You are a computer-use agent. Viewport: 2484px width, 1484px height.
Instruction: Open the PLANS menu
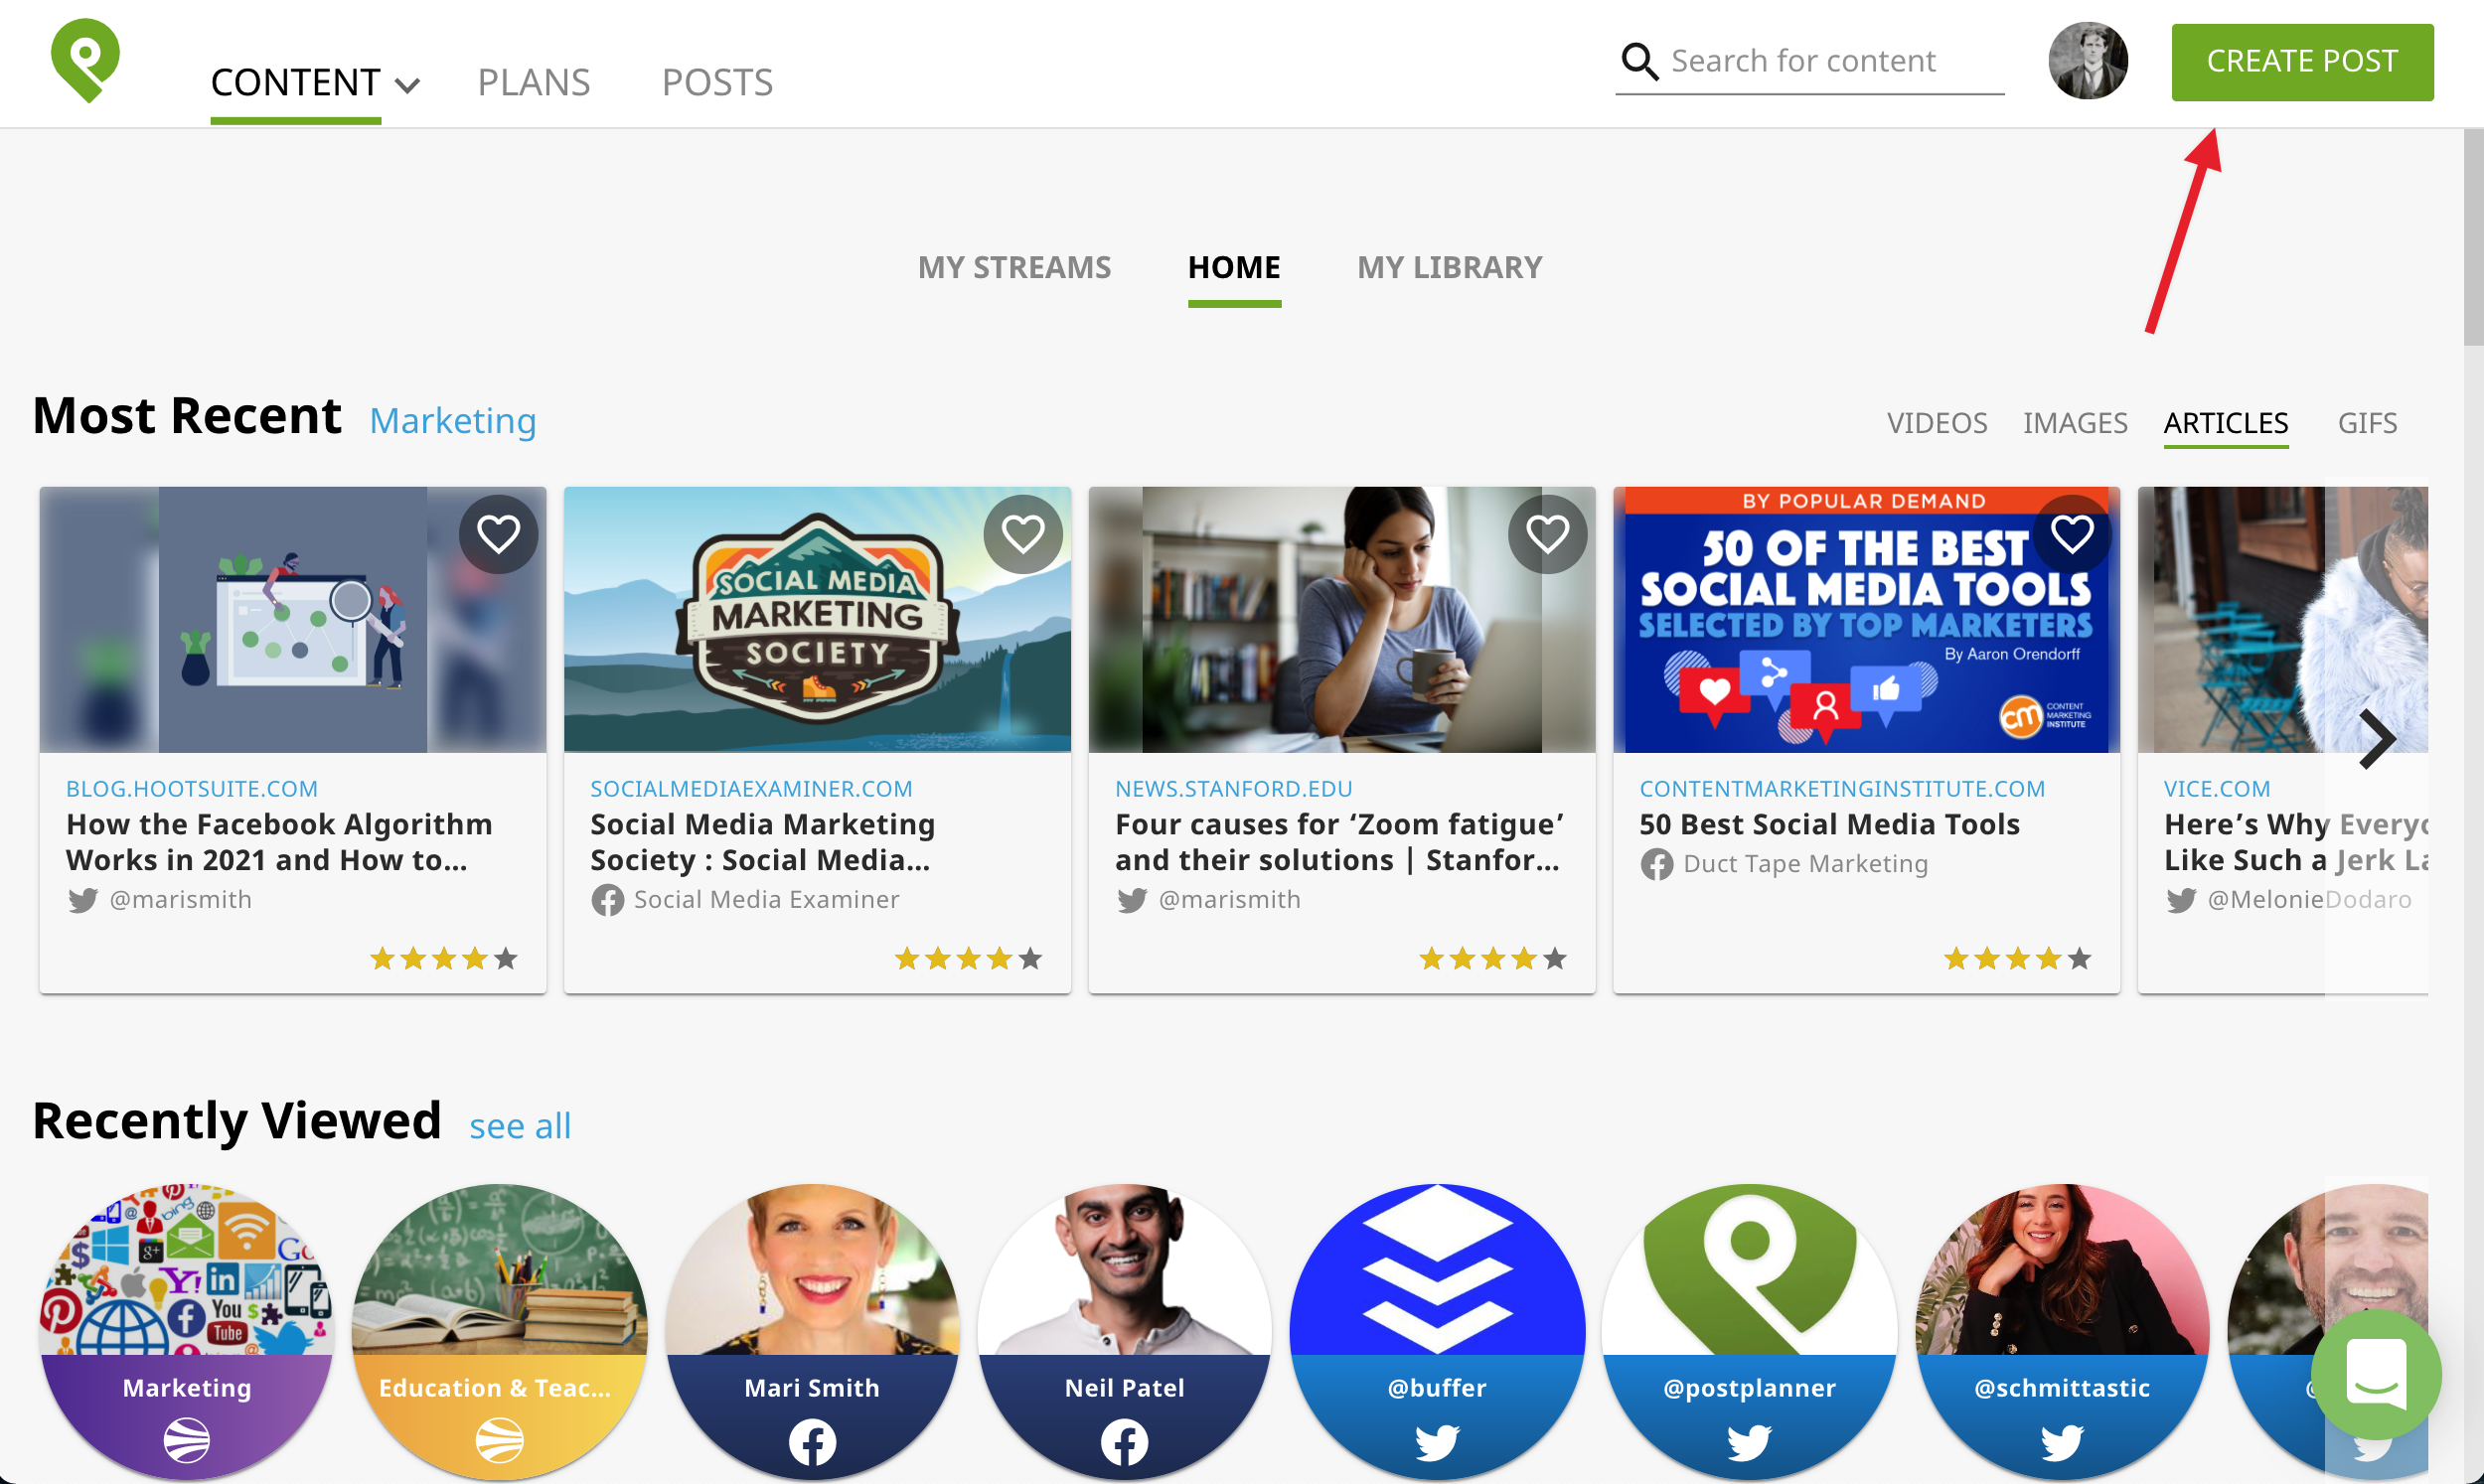[x=534, y=82]
